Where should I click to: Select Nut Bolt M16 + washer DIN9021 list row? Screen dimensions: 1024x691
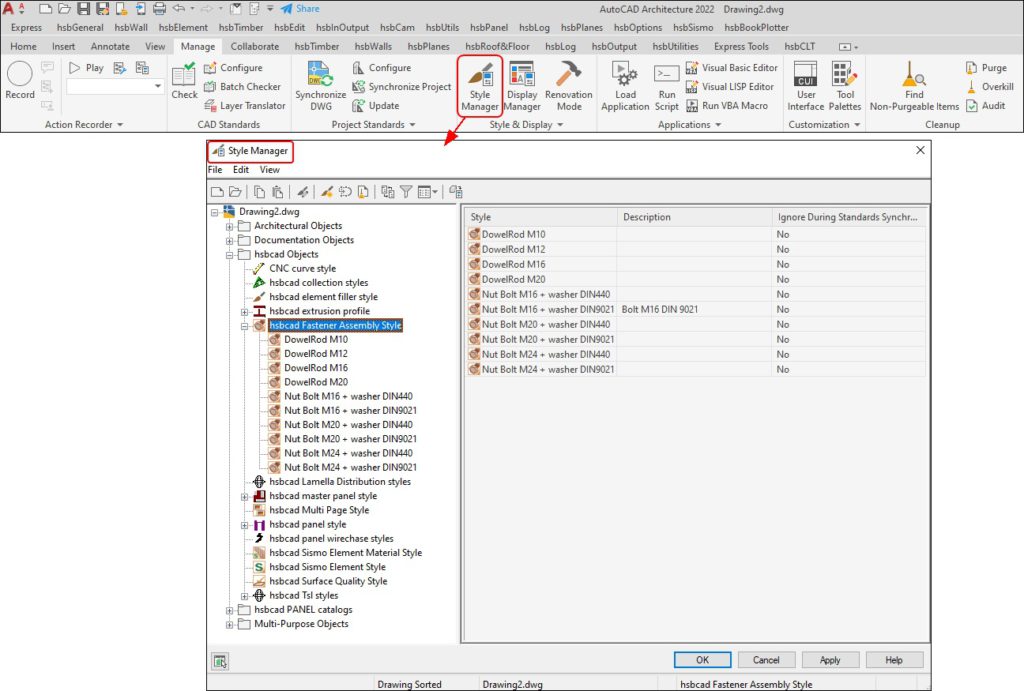(x=696, y=310)
